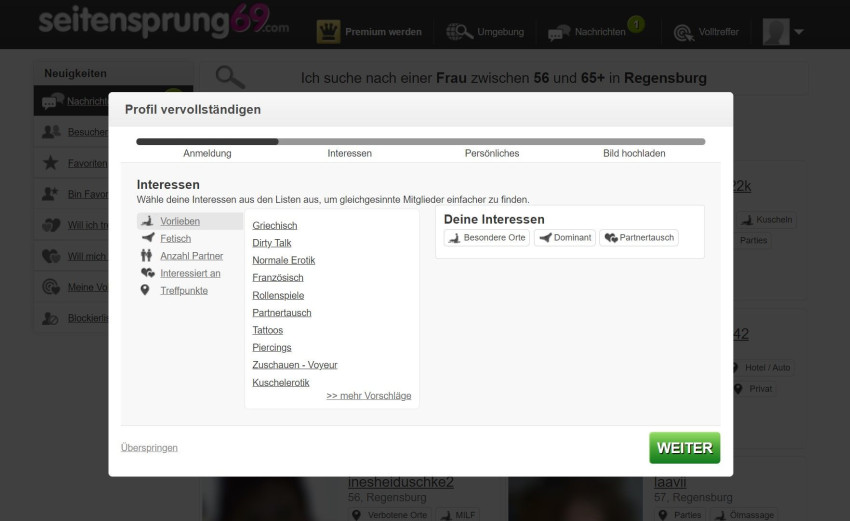
Task: Open inesheiduschke2 profile link
Action: click(x=401, y=482)
